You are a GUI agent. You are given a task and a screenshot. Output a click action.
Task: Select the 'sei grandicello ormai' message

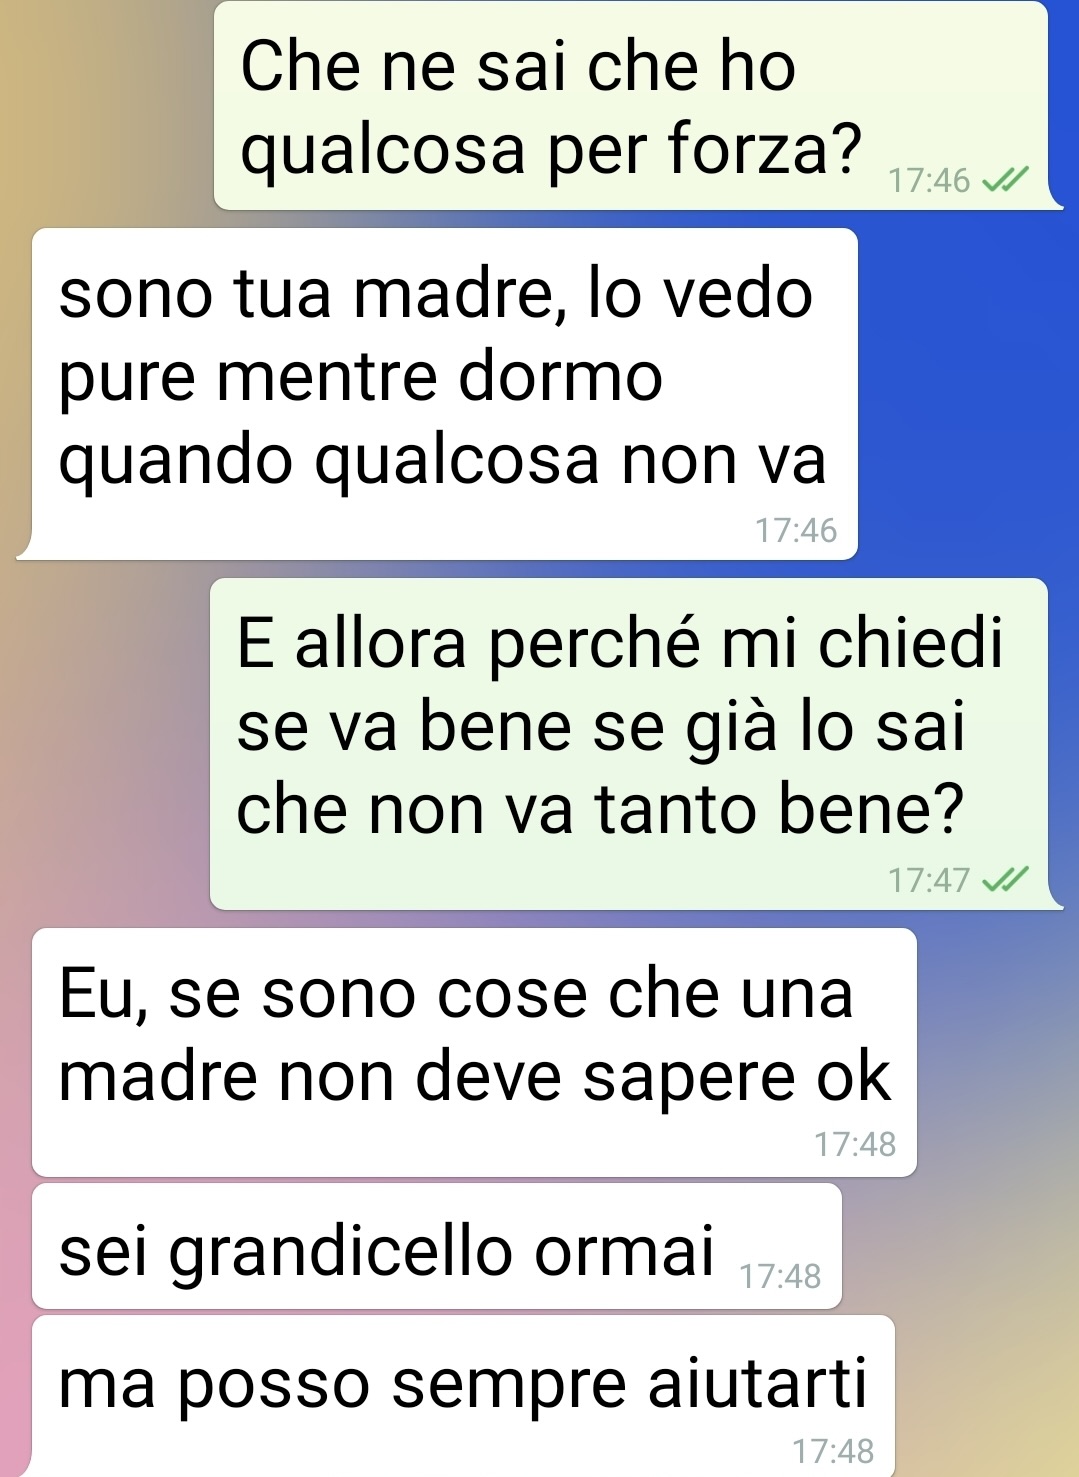[437, 1246]
